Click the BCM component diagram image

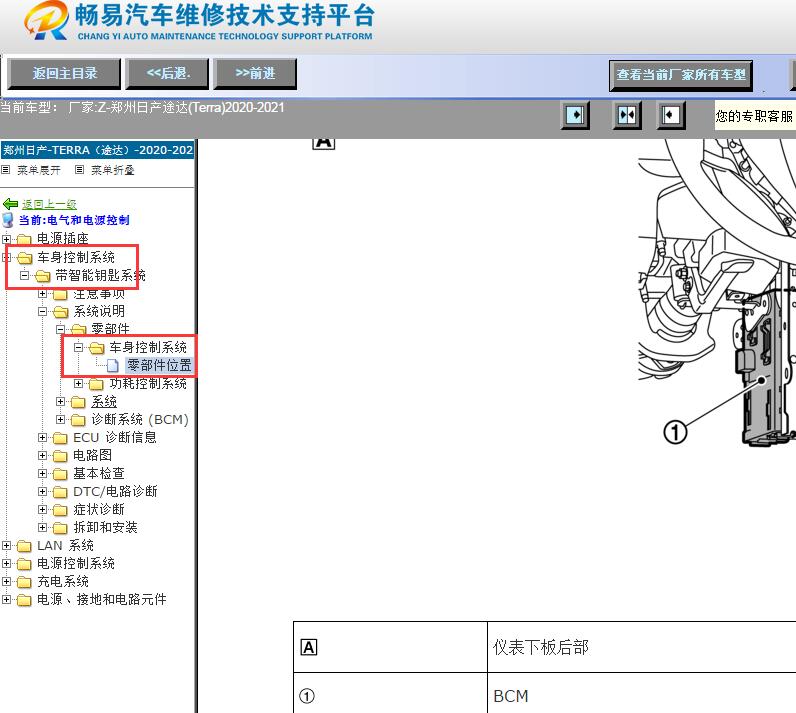click(x=717, y=294)
